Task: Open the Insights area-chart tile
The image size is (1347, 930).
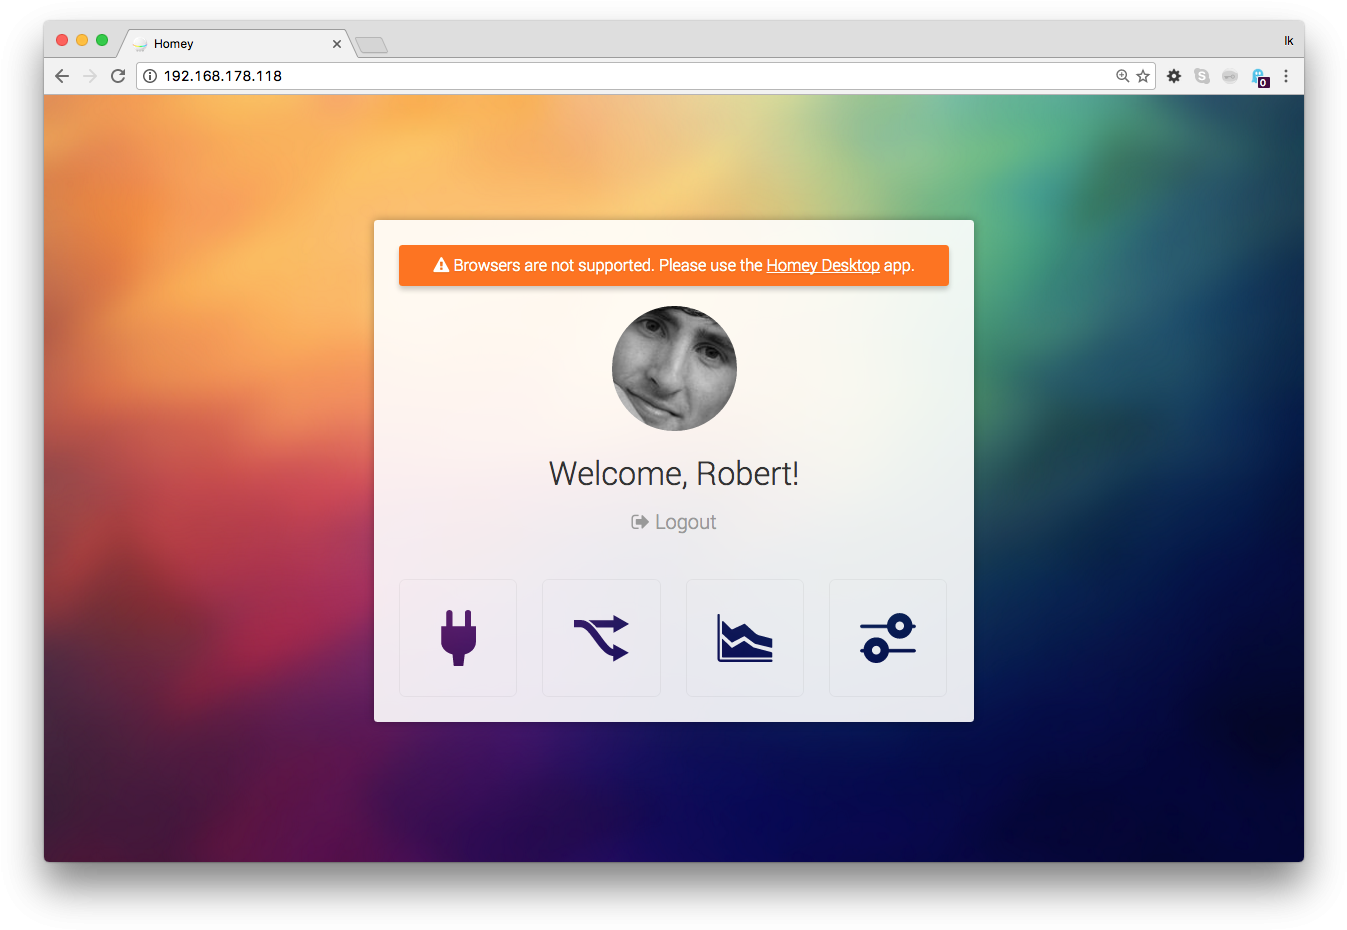Action: (745, 638)
